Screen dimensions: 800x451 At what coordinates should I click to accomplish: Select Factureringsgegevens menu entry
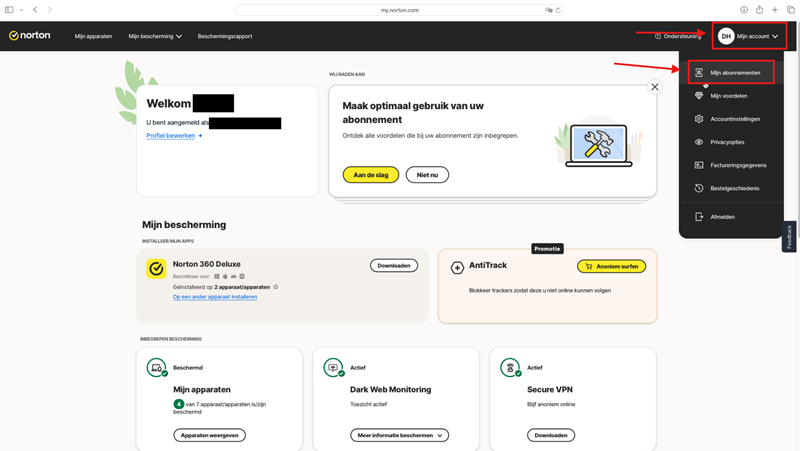(x=731, y=165)
